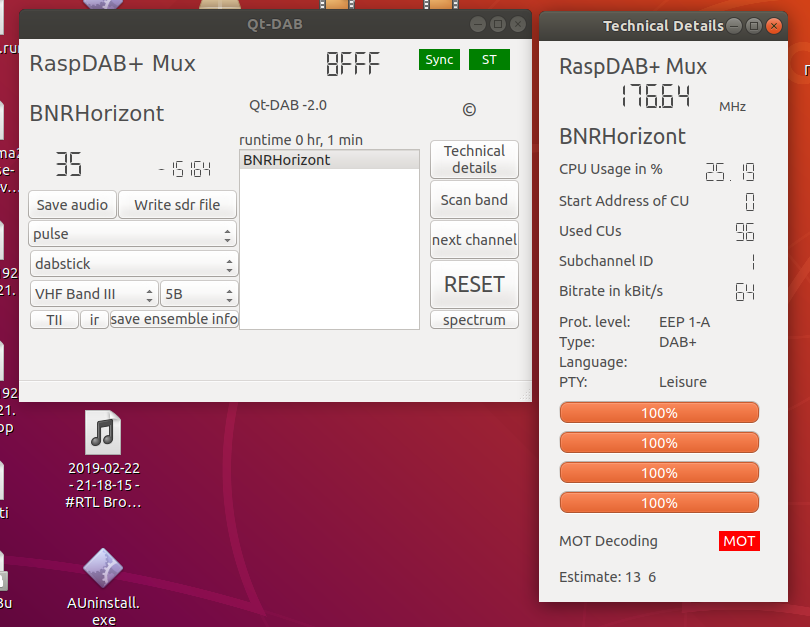Image resolution: width=810 pixels, height=627 pixels.
Task: Click Write sdr file button
Action: (177, 205)
